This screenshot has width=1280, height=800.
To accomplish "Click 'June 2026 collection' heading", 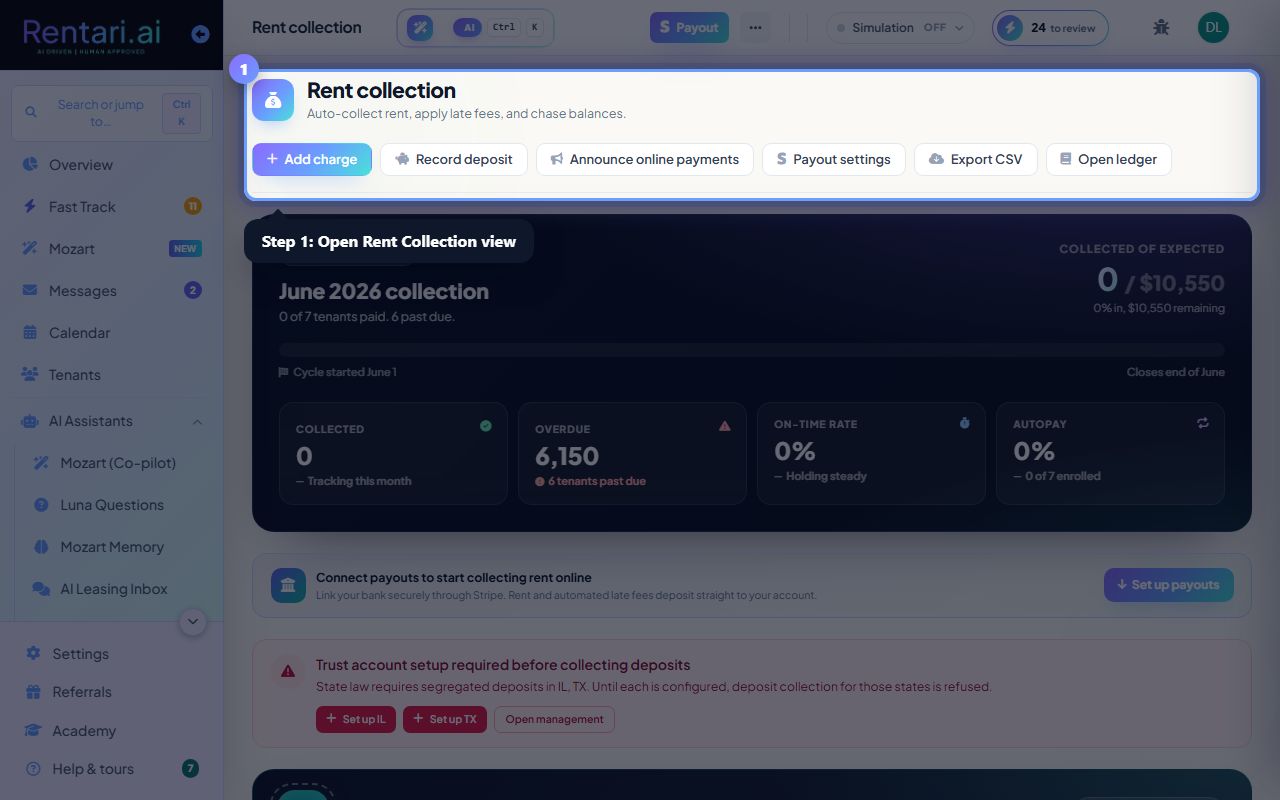I will (384, 291).
